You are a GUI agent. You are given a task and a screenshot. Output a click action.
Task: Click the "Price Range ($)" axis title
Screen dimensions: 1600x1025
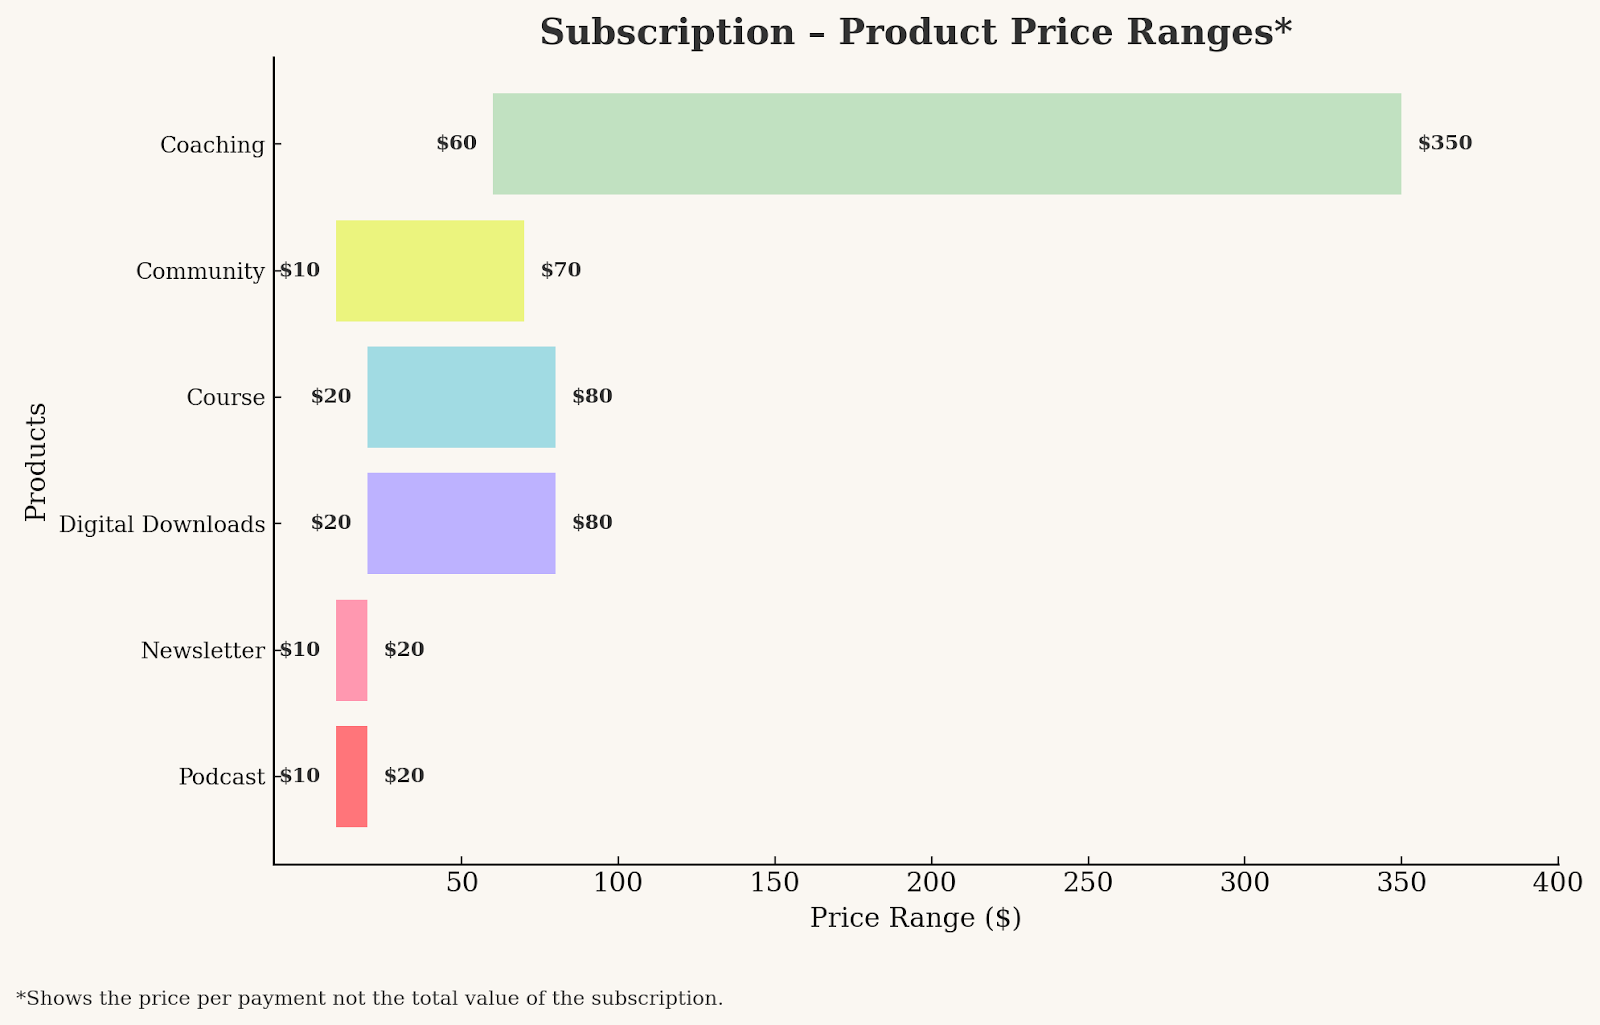tap(915, 918)
